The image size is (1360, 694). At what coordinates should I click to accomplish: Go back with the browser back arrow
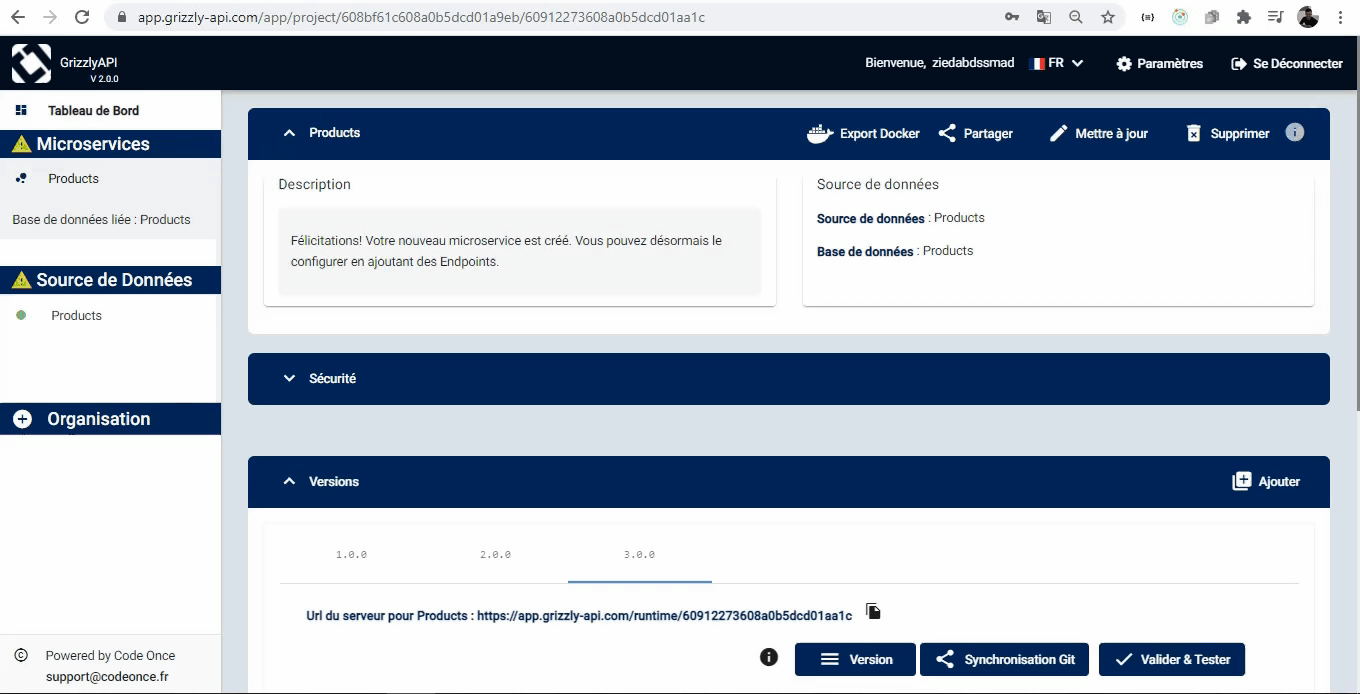pos(18,17)
